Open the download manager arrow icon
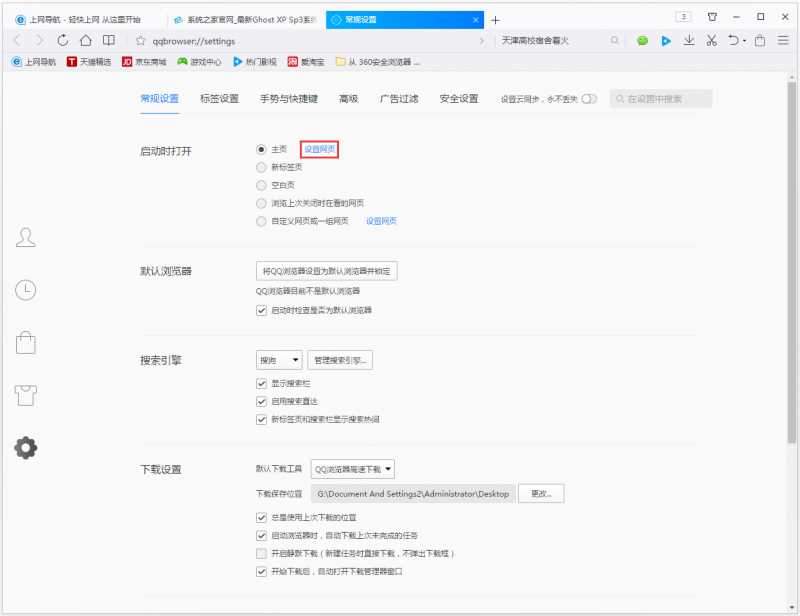The width and height of the screenshot is (800, 616). pos(690,42)
